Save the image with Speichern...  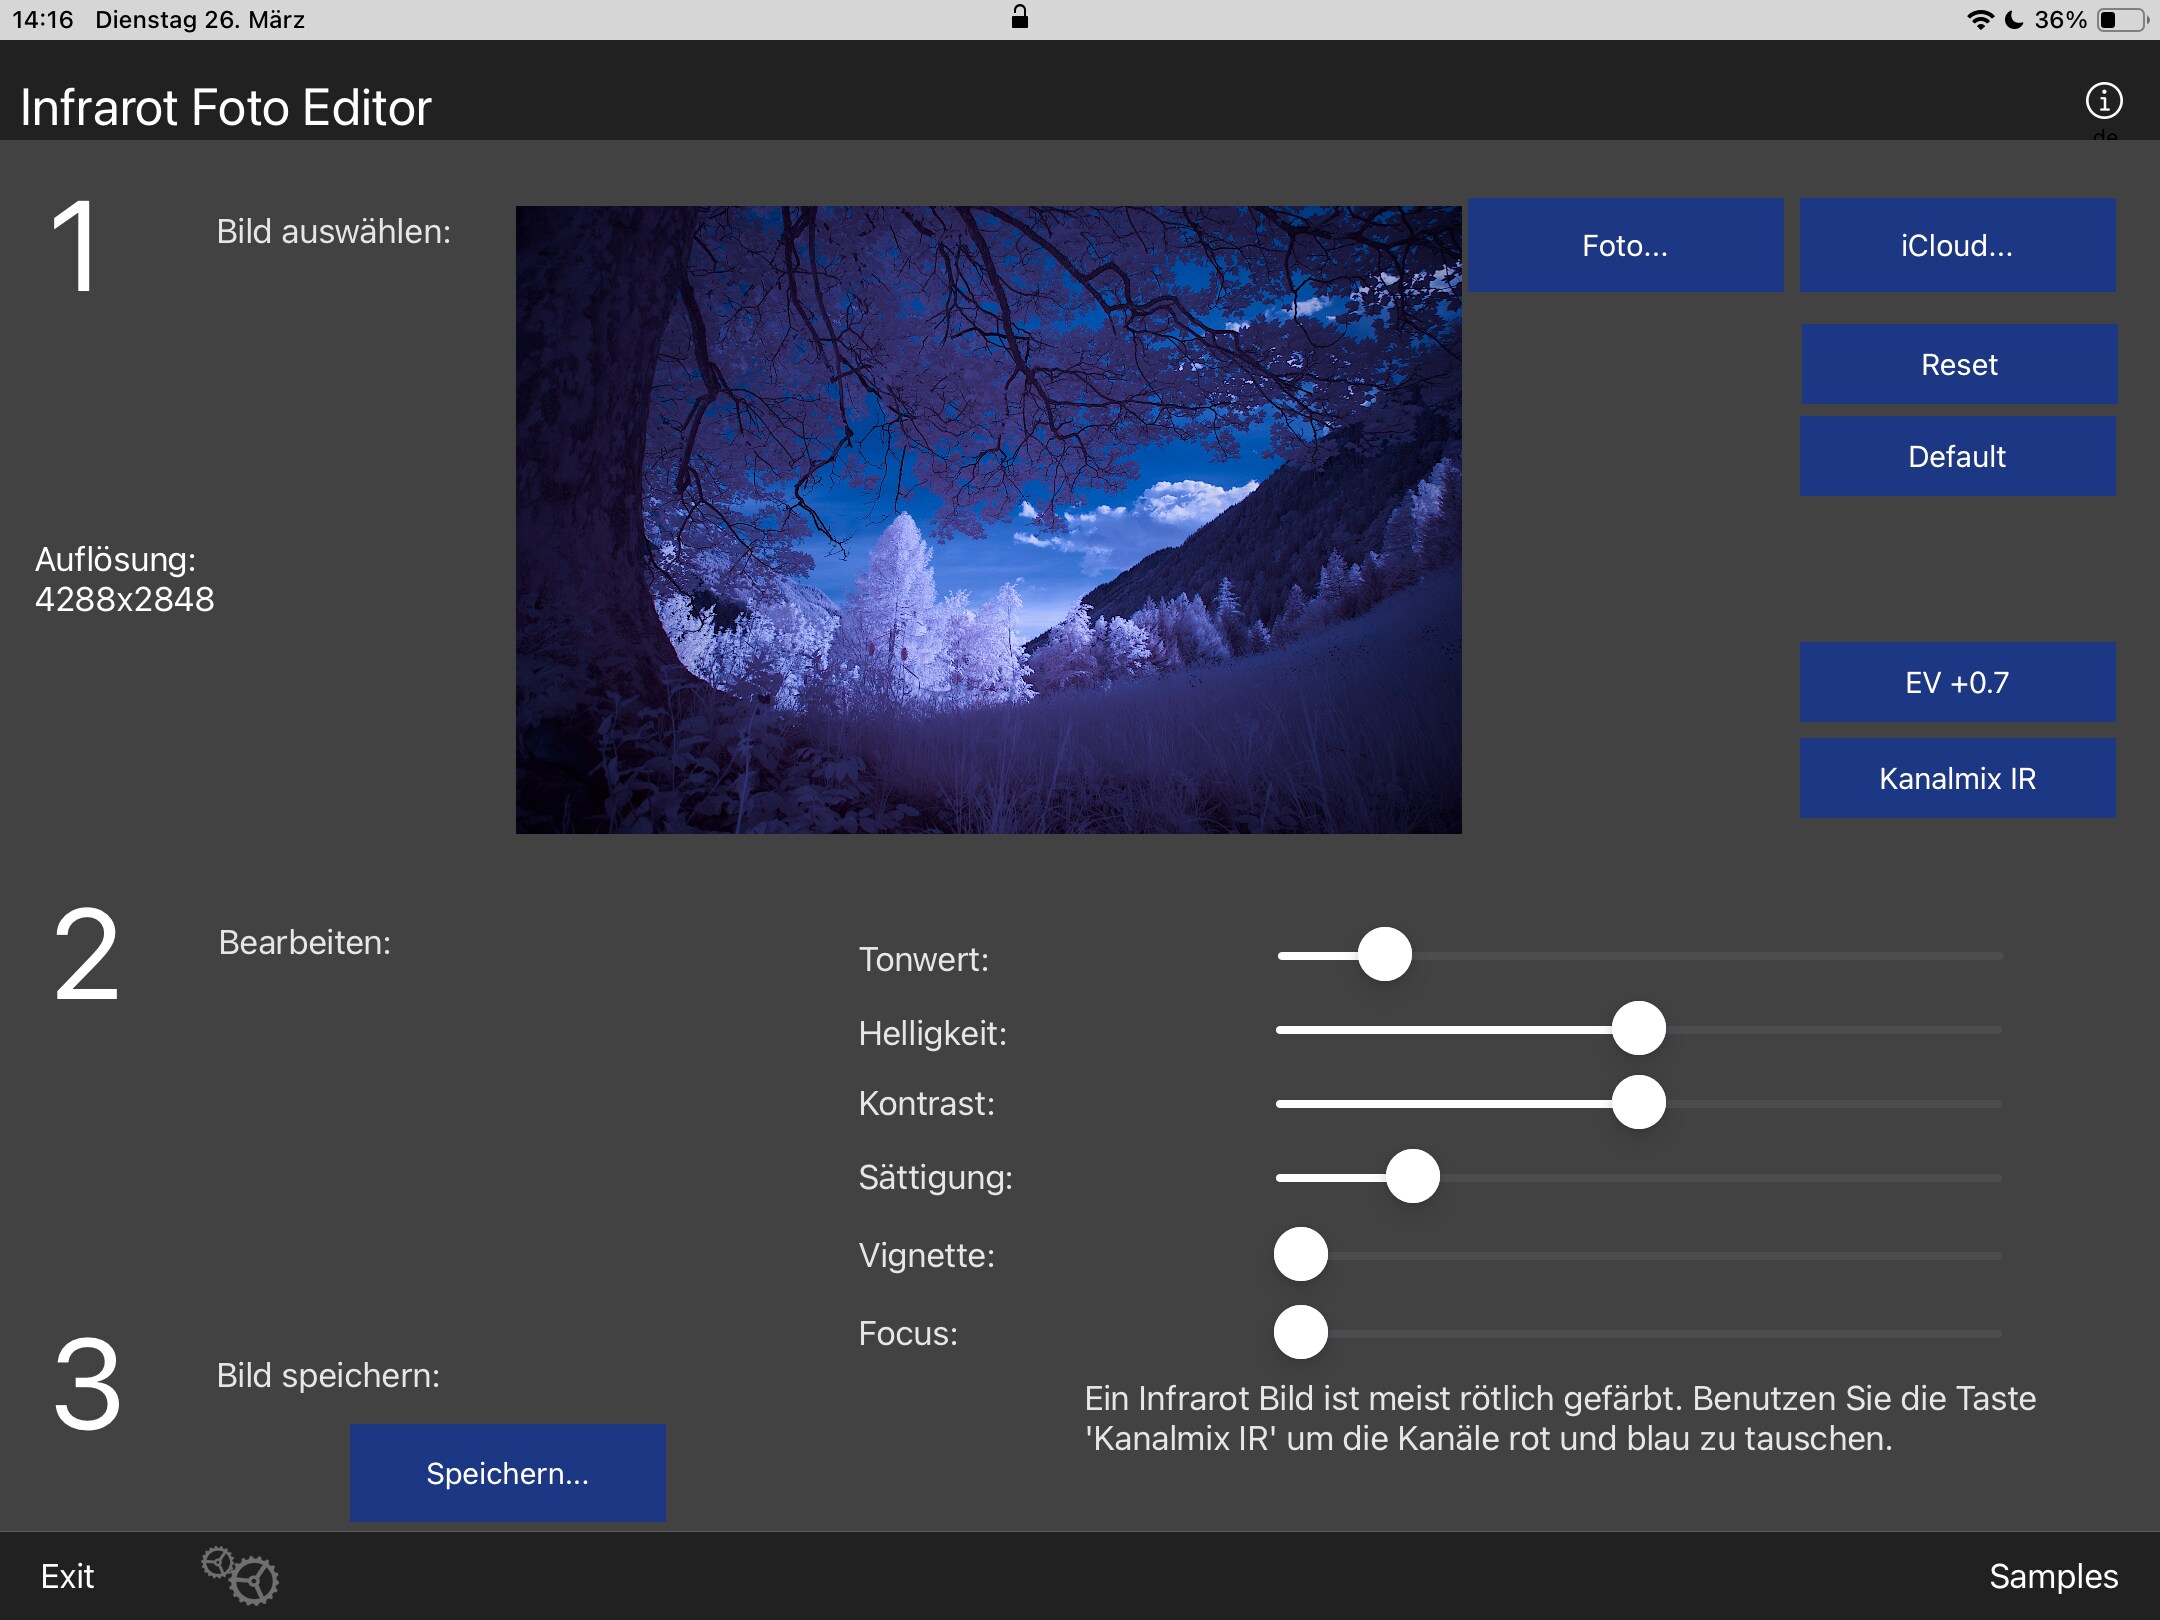point(507,1473)
